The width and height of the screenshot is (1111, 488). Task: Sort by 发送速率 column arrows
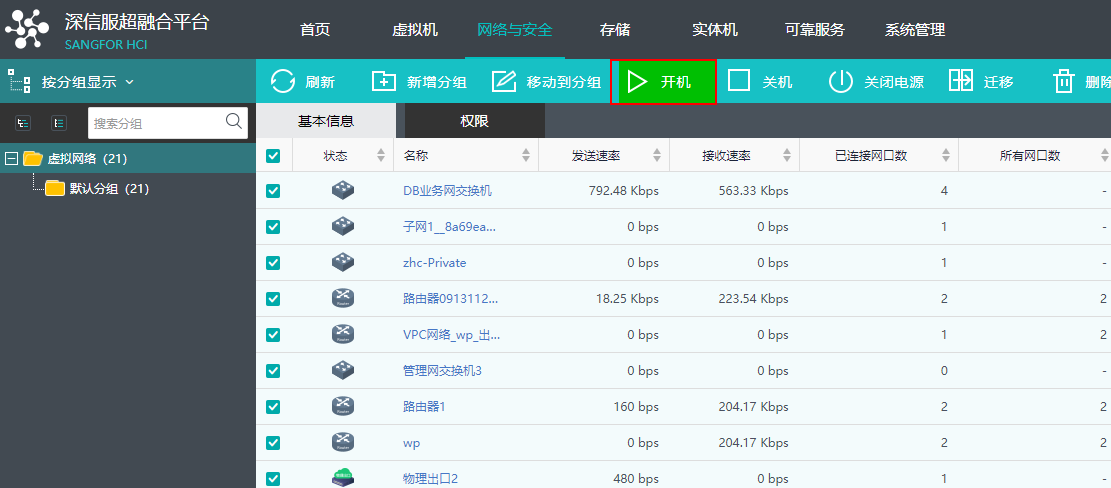tap(657, 156)
